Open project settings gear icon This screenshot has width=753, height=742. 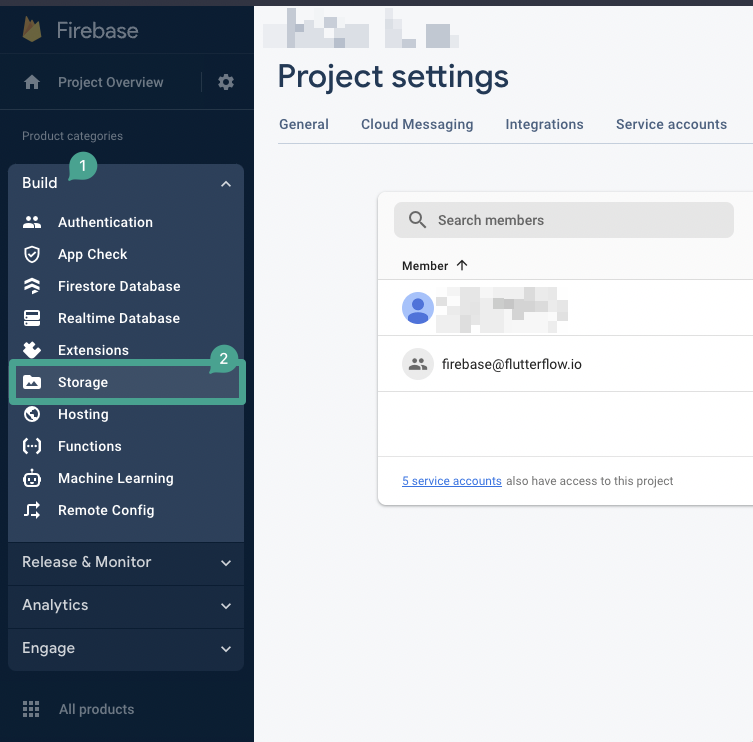226,82
